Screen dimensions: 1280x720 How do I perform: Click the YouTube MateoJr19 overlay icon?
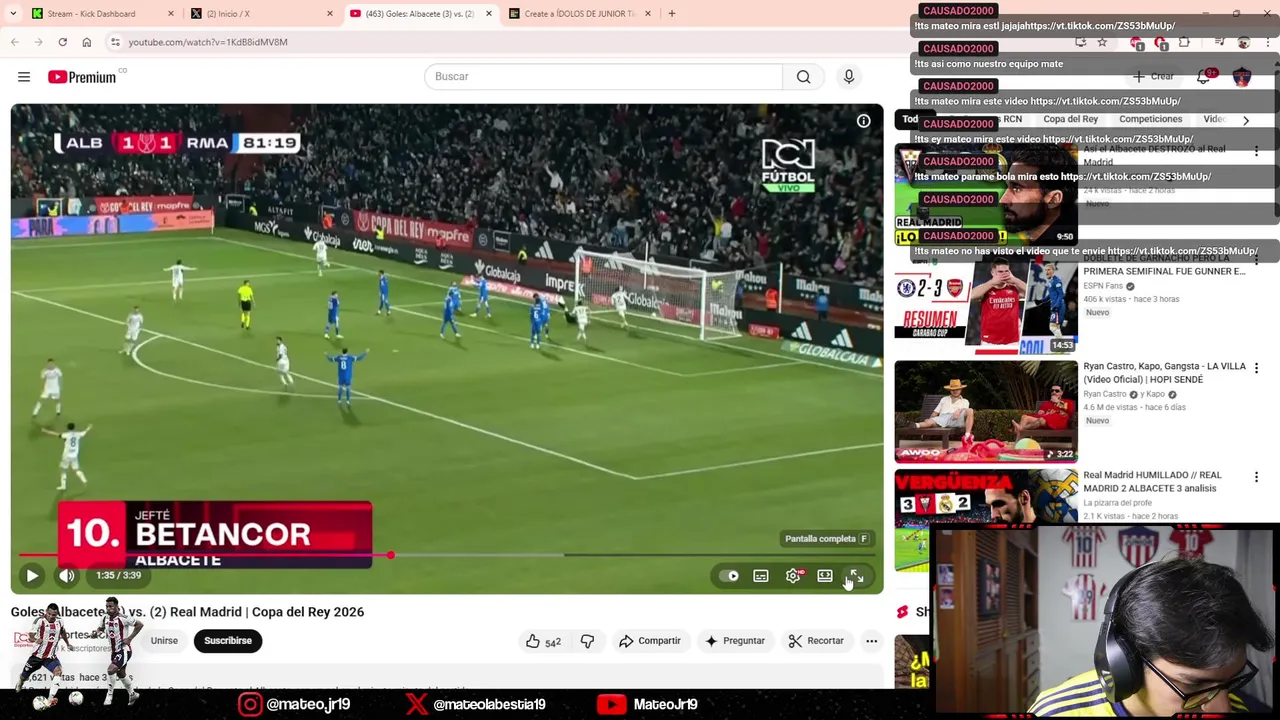(x=611, y=704)
